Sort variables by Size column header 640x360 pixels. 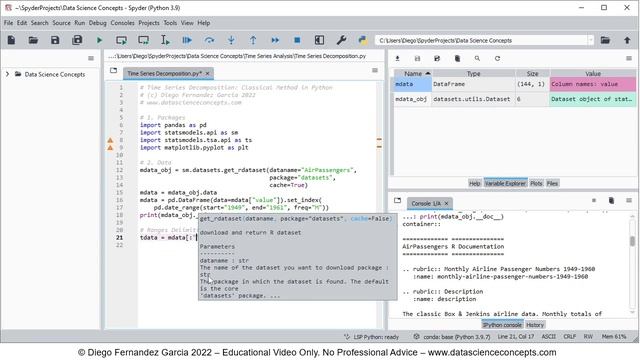pyautogui.click(x=532, y=73)
